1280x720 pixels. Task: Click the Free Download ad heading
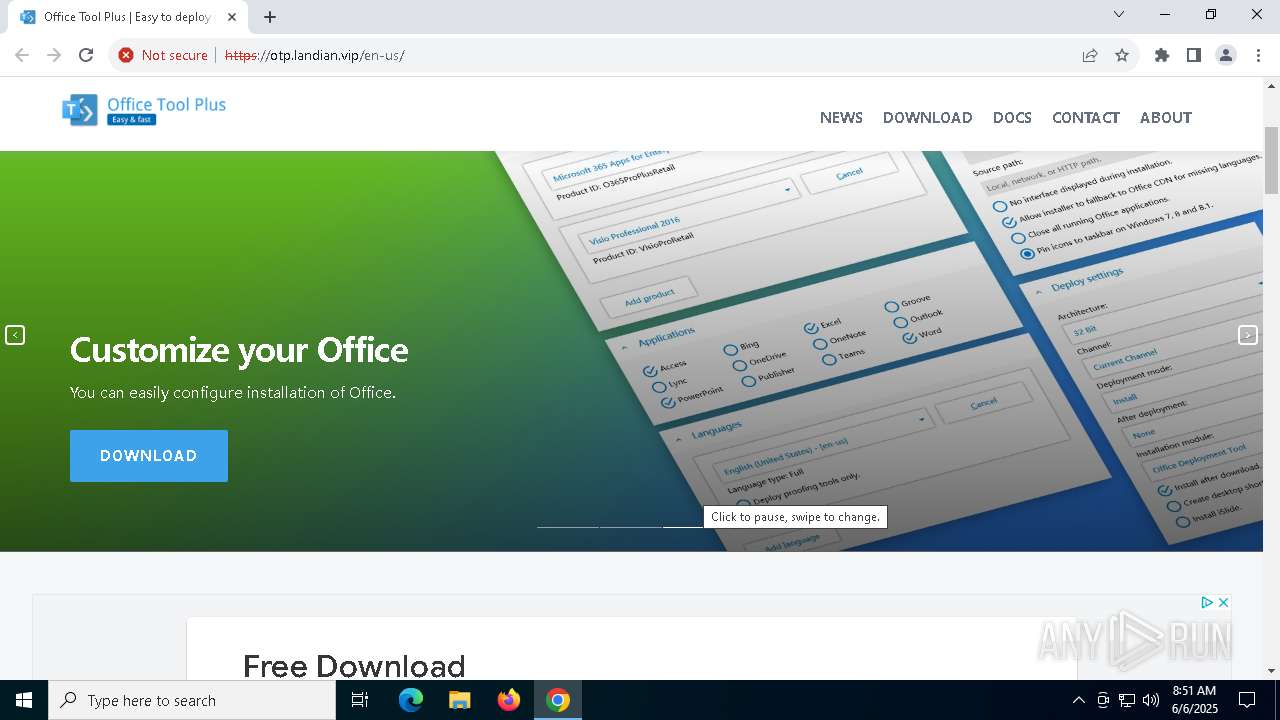(x=354, y=666)
